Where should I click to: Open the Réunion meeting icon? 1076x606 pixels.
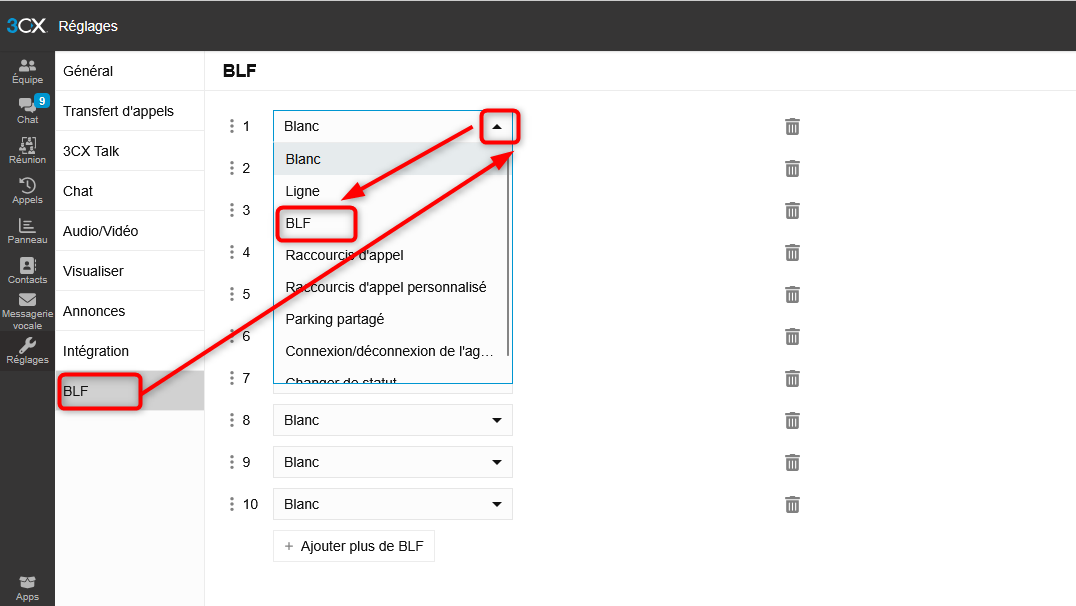(27, 150)
